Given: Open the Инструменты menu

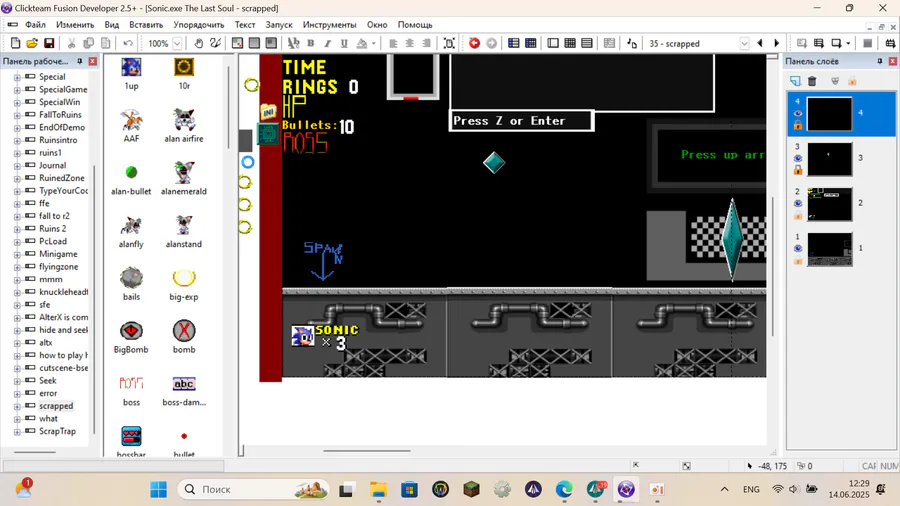Looking at the screenshot, I should click(x=329, y=25).
